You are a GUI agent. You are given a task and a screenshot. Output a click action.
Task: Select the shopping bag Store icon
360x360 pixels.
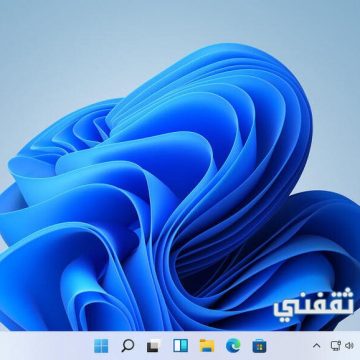[x=259, y=346]
